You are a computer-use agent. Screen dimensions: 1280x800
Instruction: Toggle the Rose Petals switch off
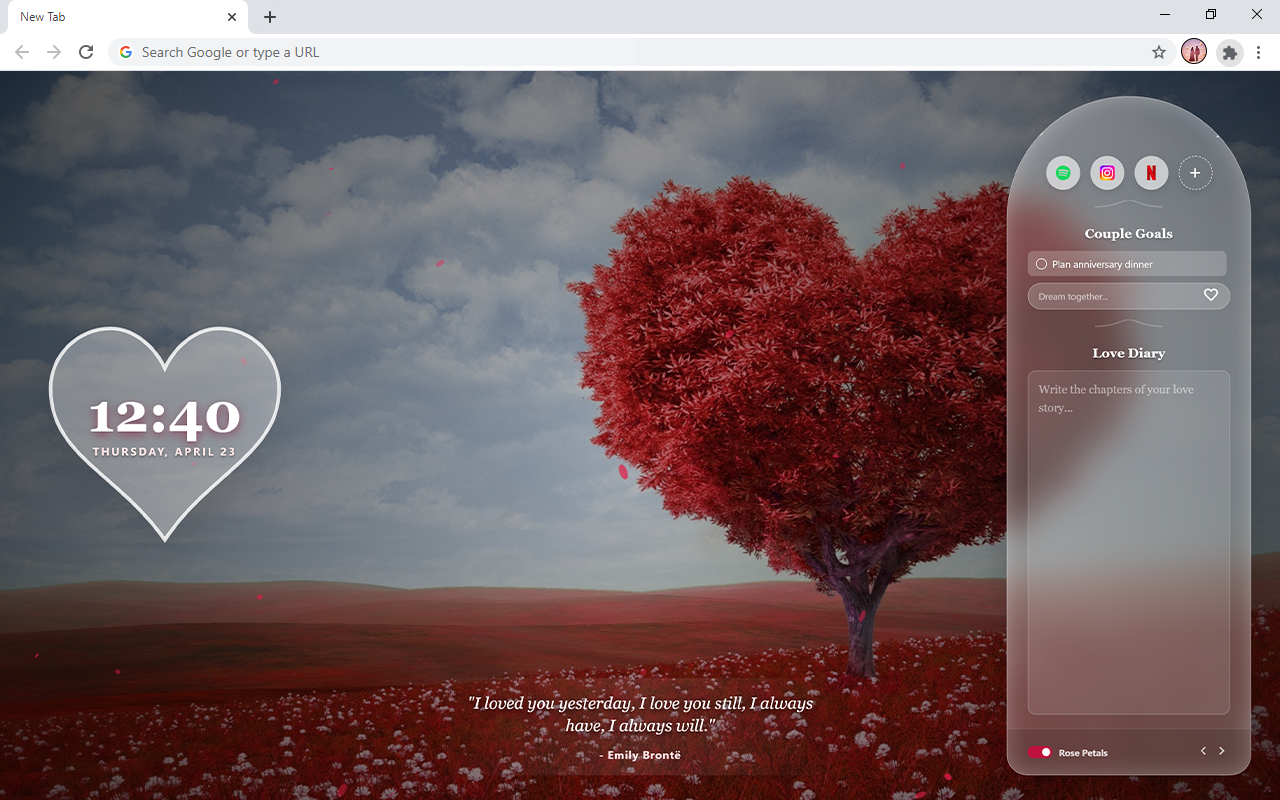[1039, 752]
